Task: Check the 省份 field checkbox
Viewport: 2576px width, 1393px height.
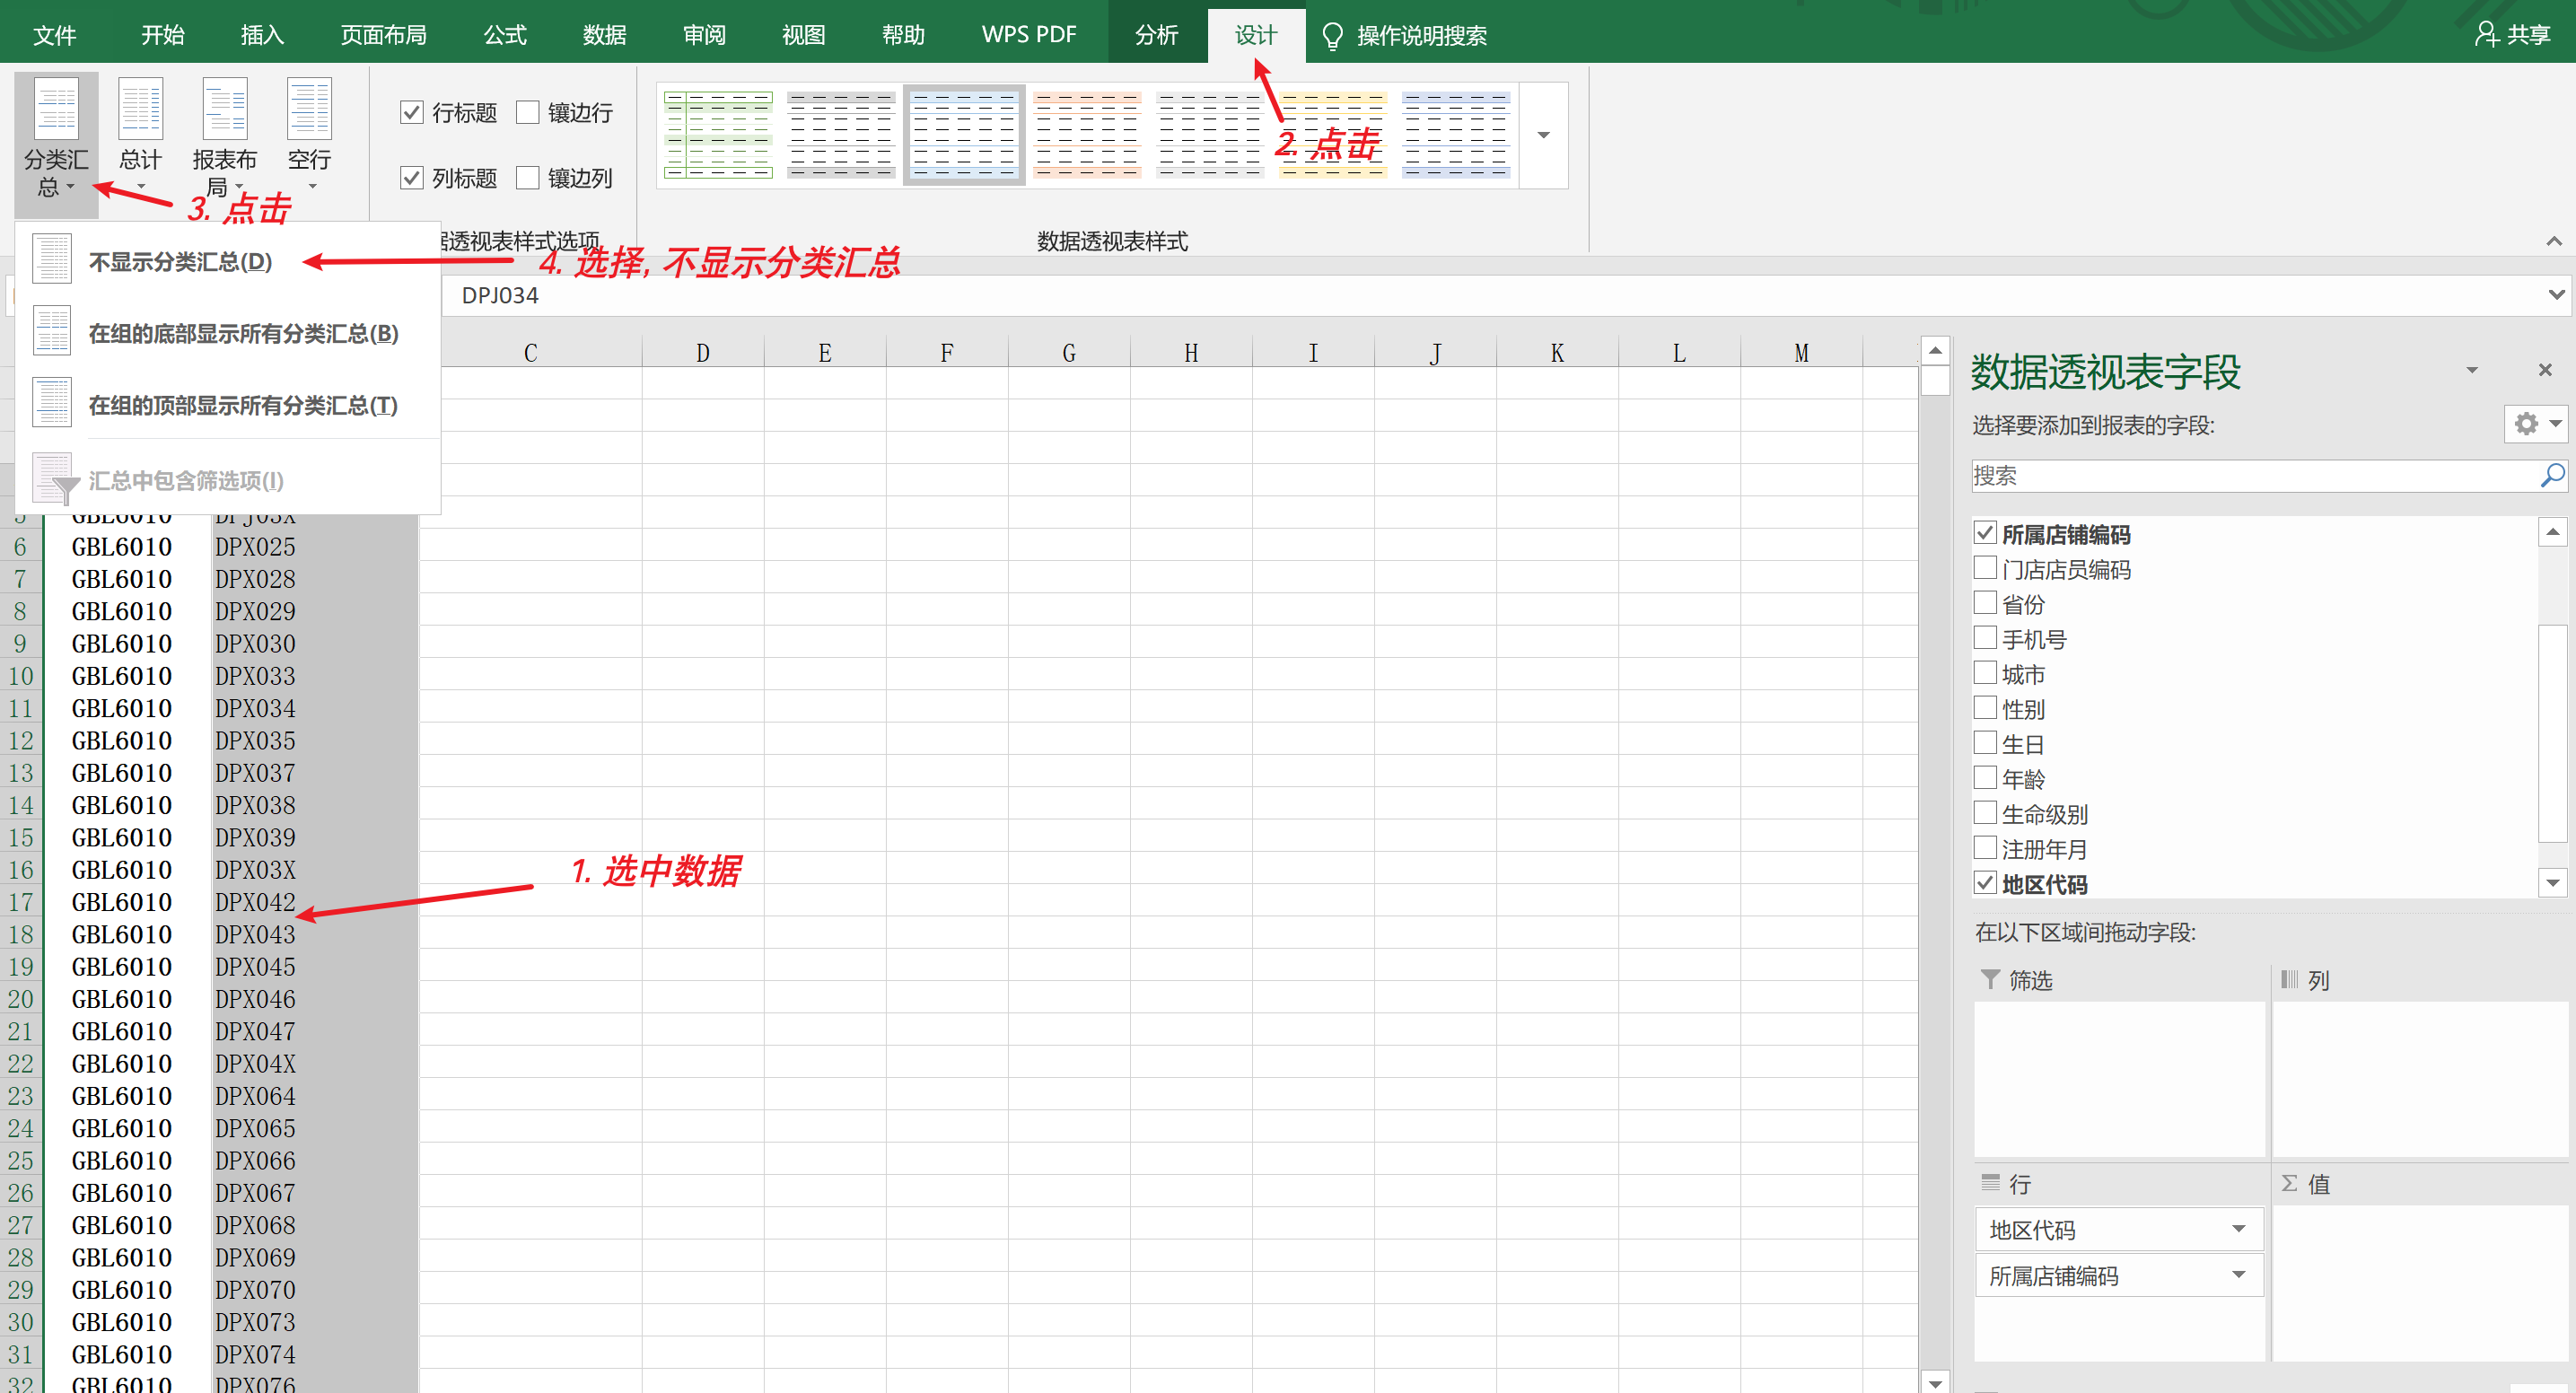Action: [x=1985, y=604]
